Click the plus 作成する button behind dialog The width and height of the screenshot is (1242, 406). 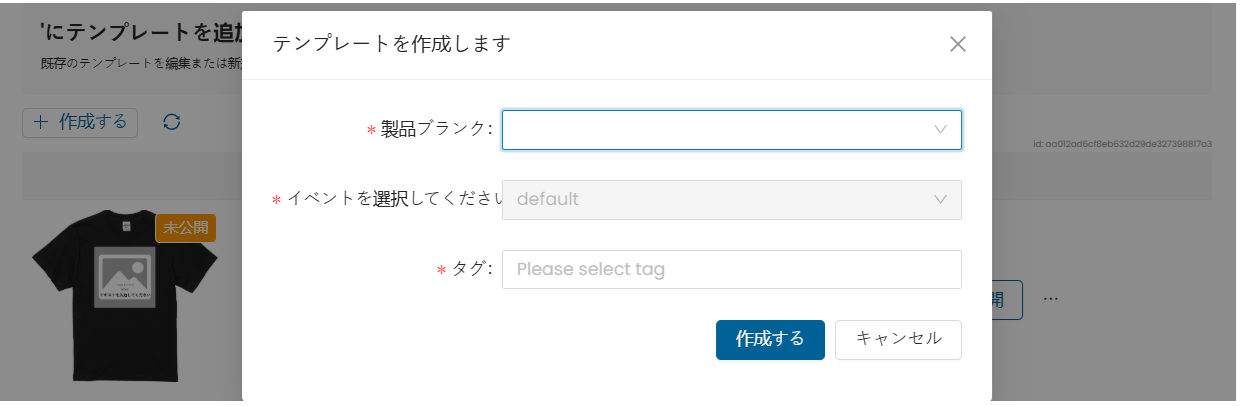(x=80, y=122)
